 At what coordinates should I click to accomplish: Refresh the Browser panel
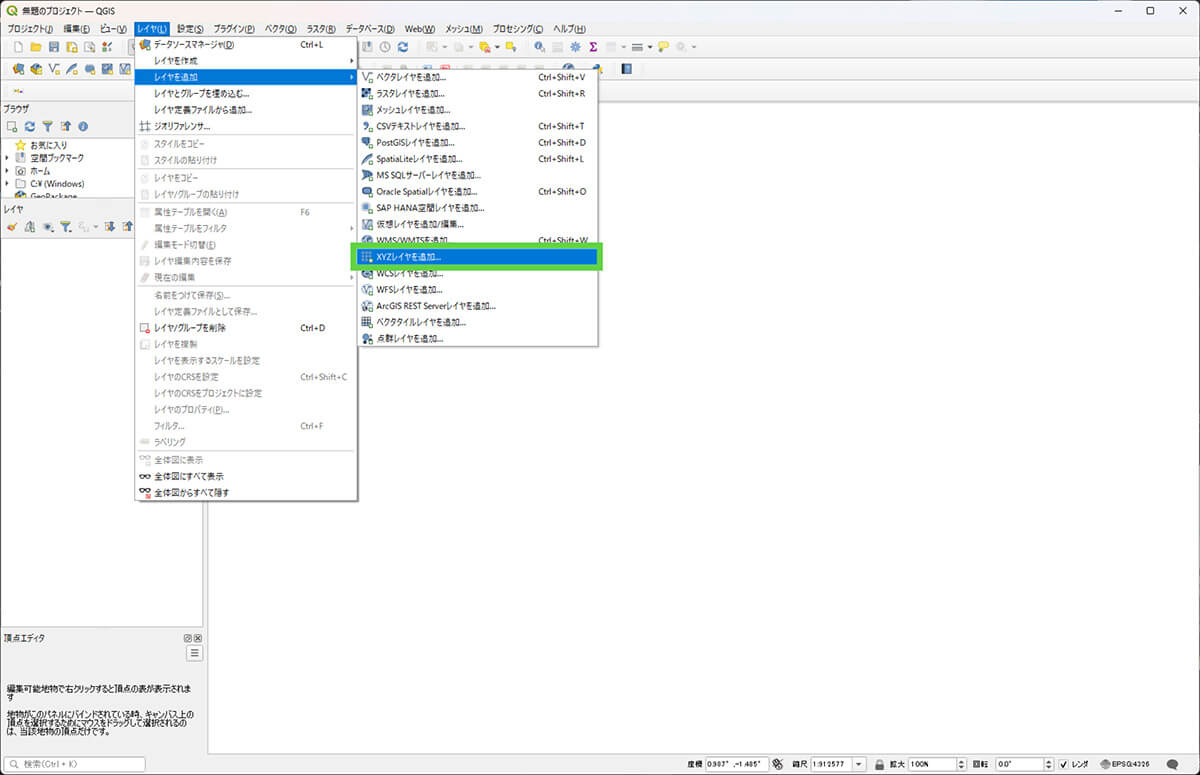[30, 127]
